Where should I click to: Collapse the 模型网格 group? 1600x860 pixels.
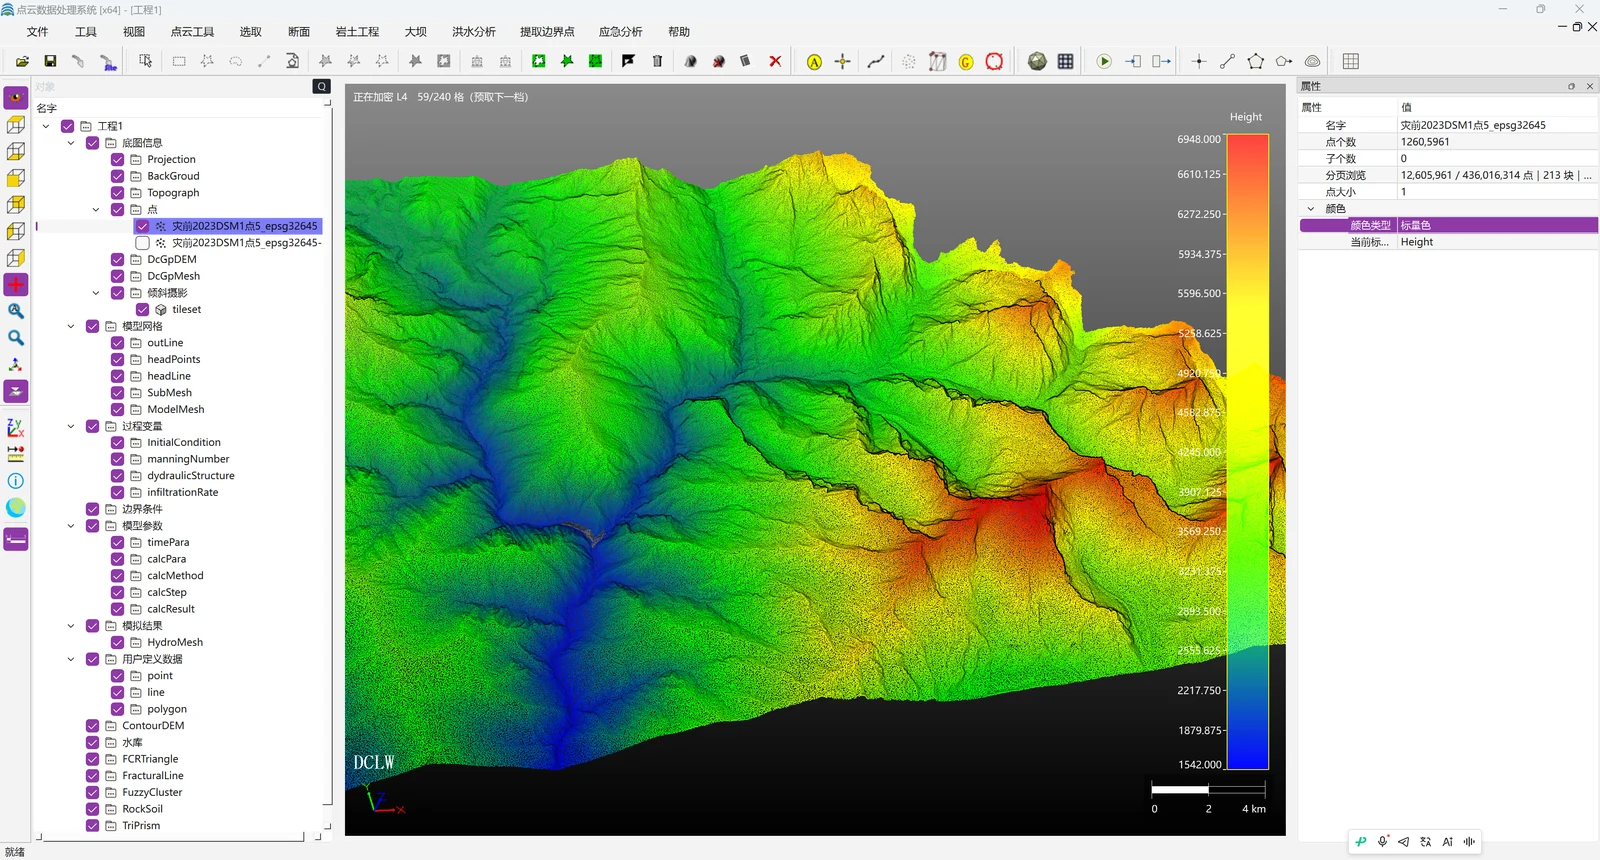click(x=71, y=326)
